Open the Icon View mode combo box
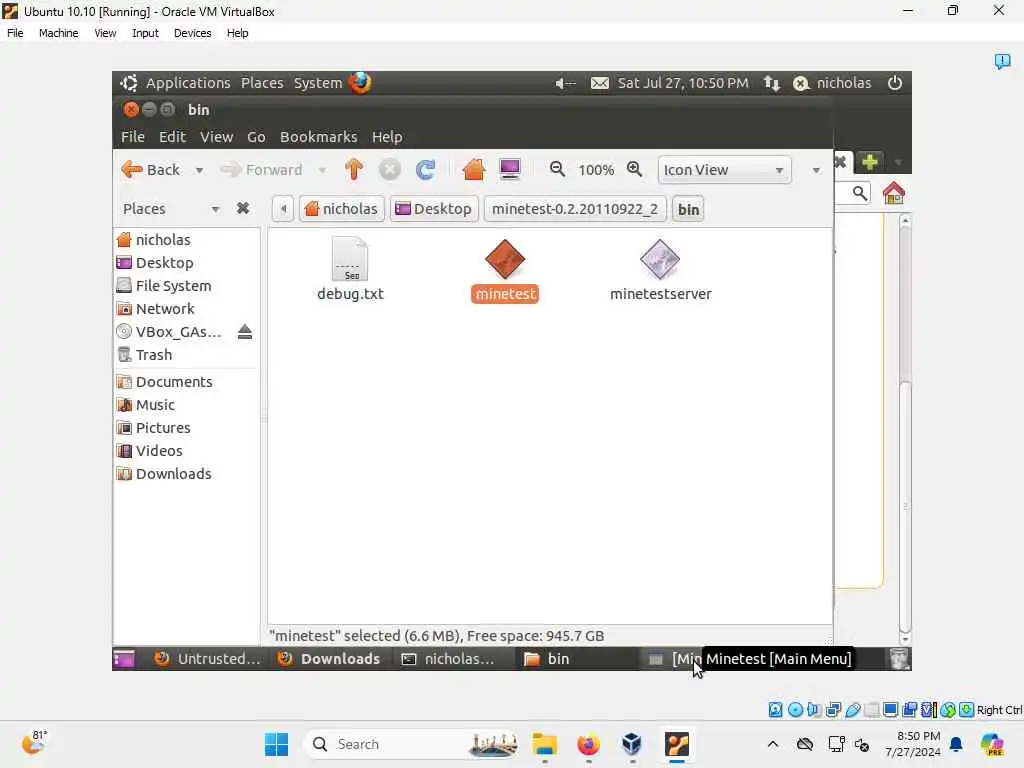This screenshot has width=1024, height=768. (724, 170)
